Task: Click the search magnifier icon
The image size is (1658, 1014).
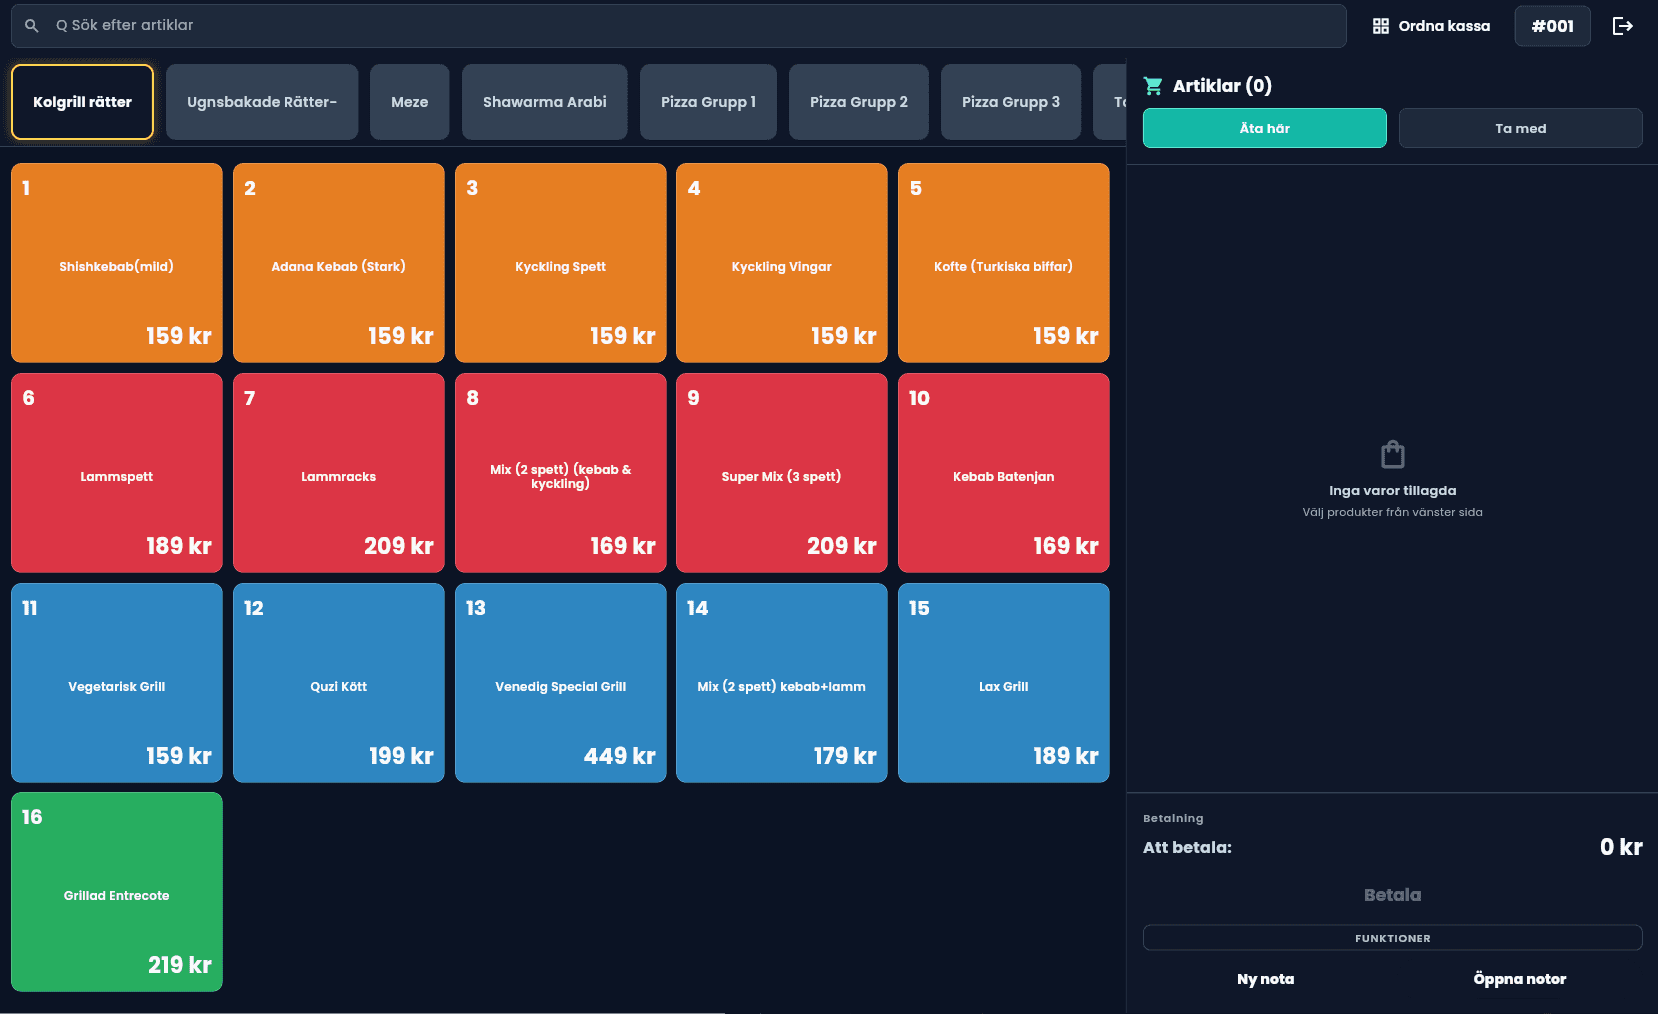Action: 31,25
